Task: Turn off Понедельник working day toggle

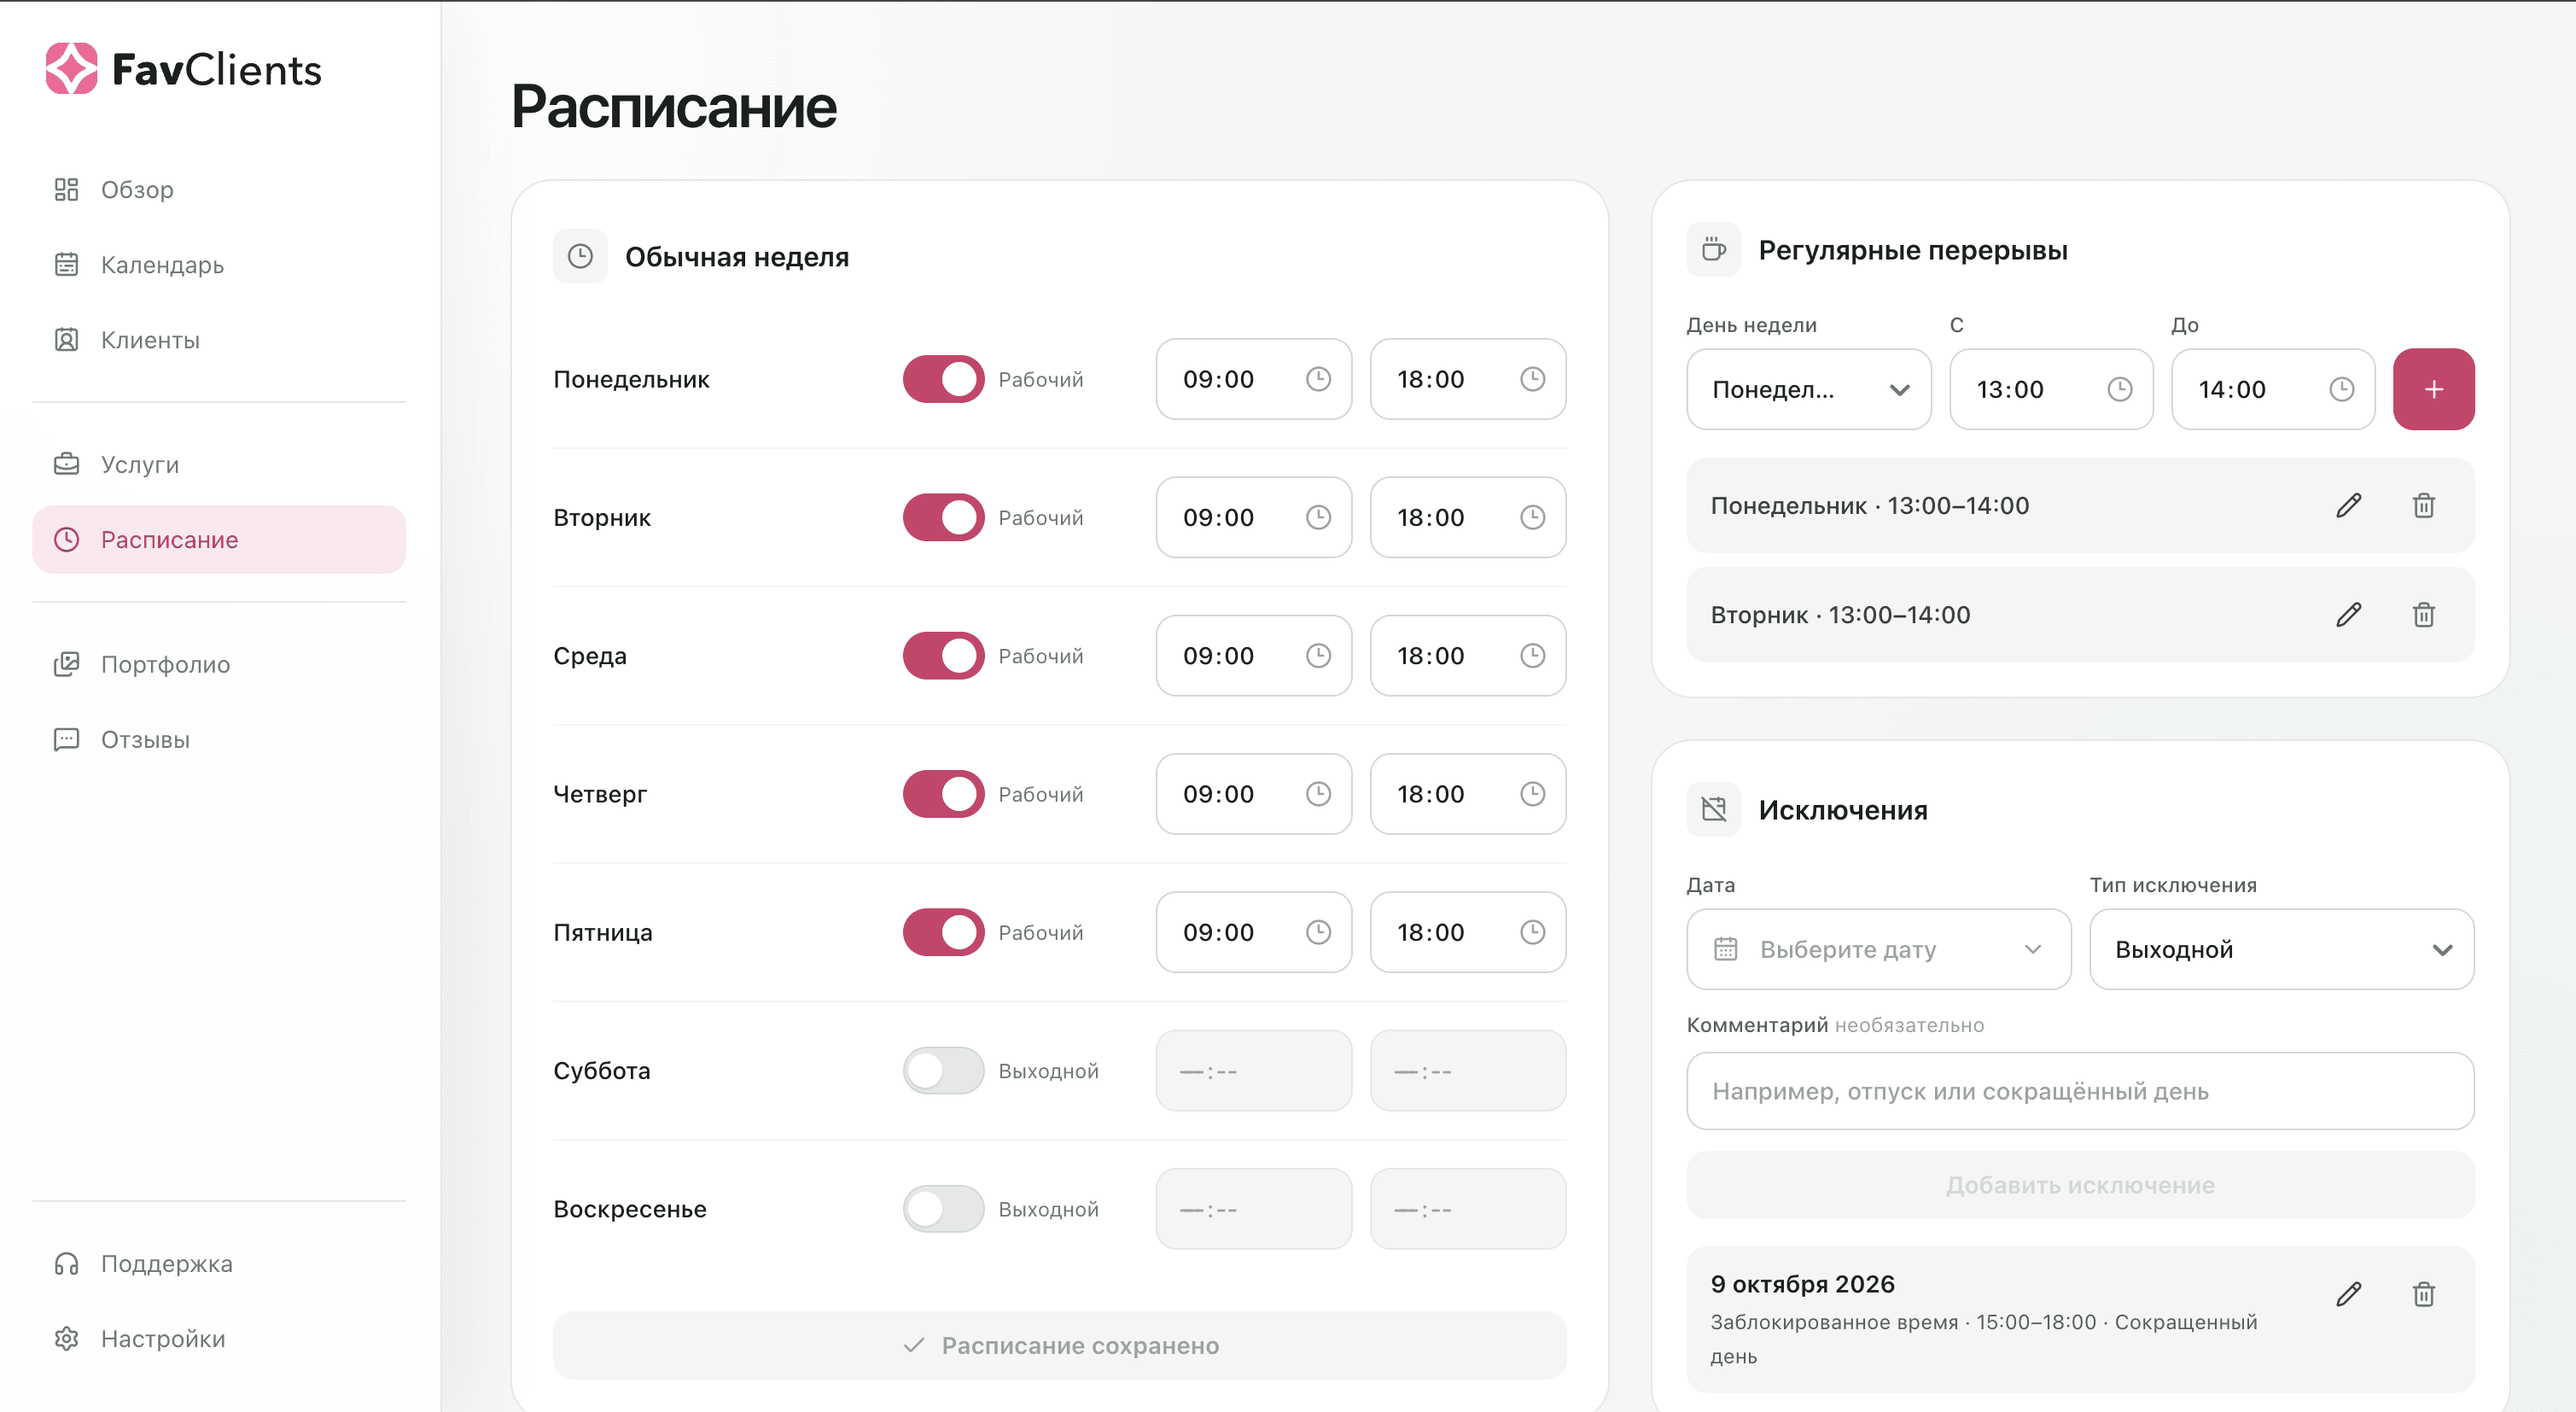Action: coord(943,379)
